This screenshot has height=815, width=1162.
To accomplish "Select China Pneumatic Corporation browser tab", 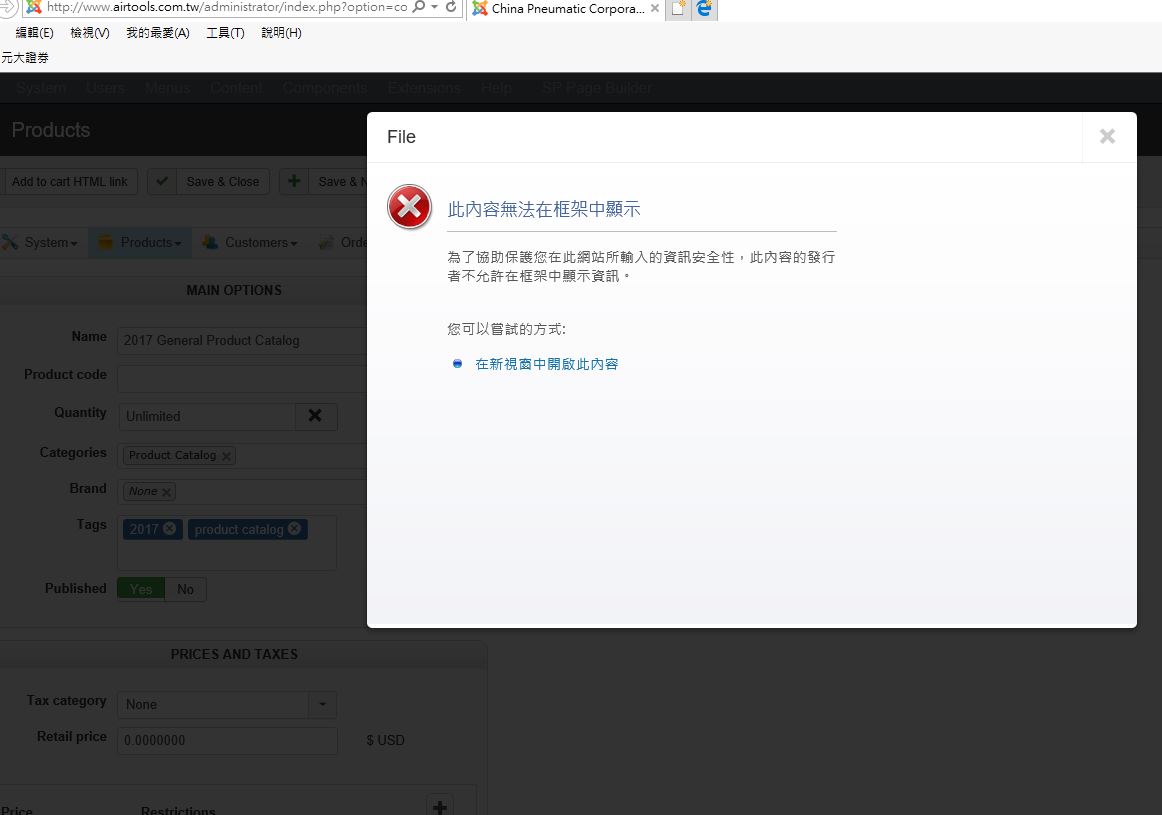I will pyautogui.click(x=567, y=9).
